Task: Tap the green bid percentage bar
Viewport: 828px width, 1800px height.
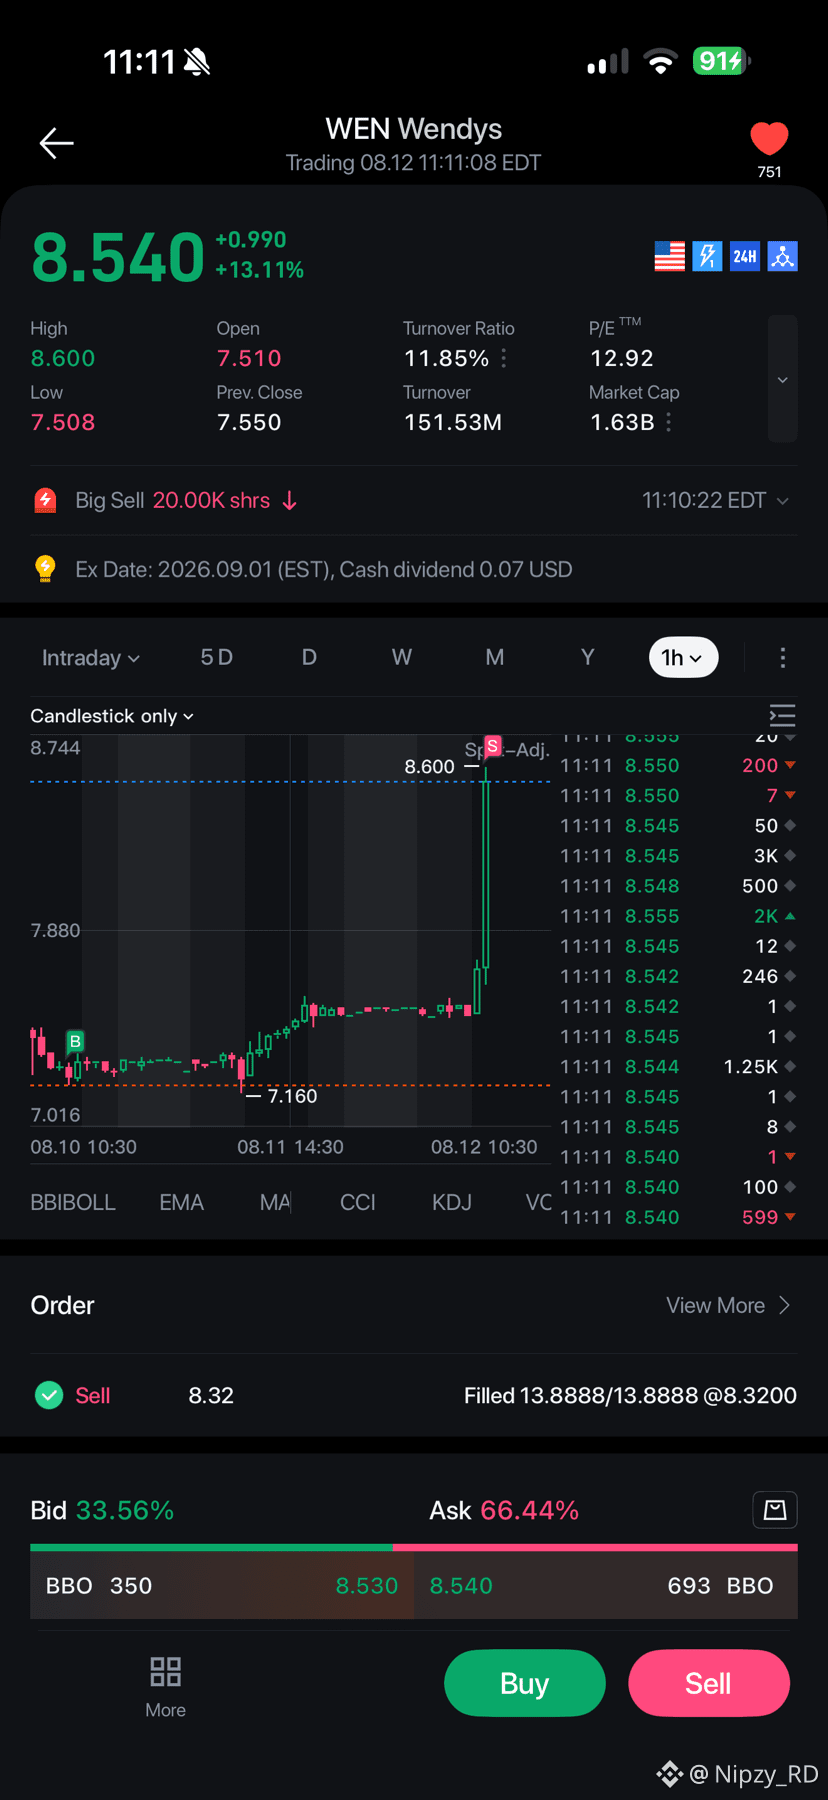Action: click(211, 1547)
